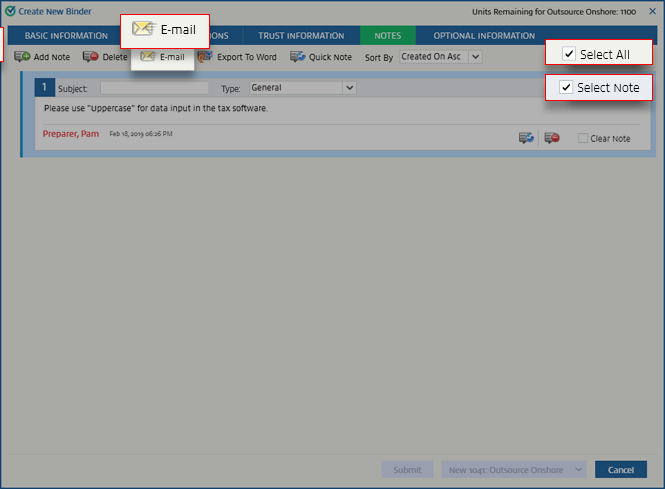The width and height of the screenshot is (665, 489).
Task: Close the Create New Binder dialog
Action: click(x=652, y=11)
